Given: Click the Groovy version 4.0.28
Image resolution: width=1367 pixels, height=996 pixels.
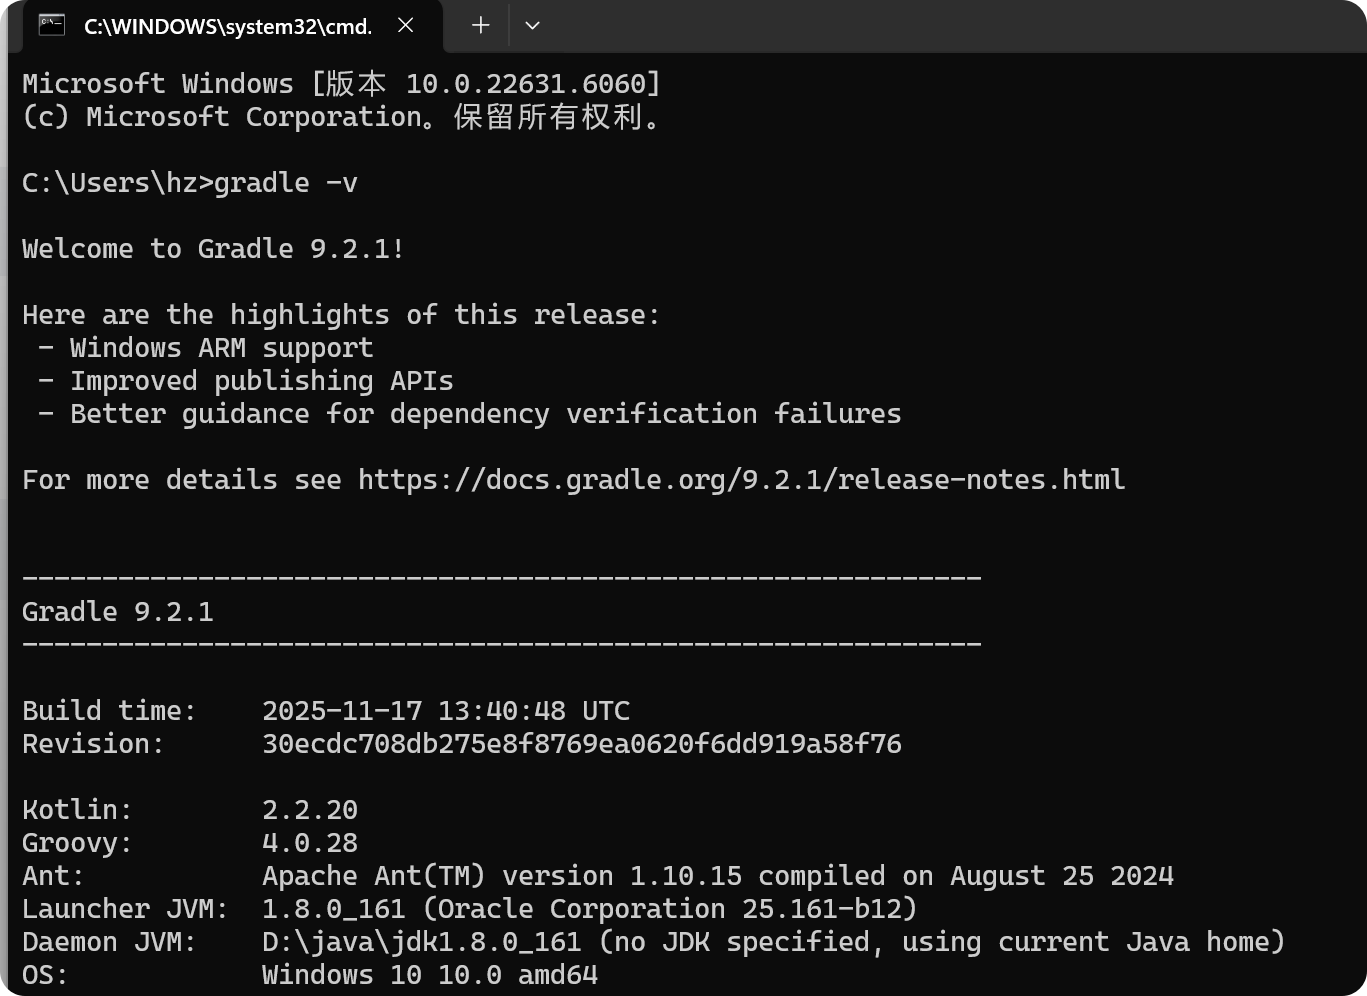Looking at the screenshot, I should 309,843.
